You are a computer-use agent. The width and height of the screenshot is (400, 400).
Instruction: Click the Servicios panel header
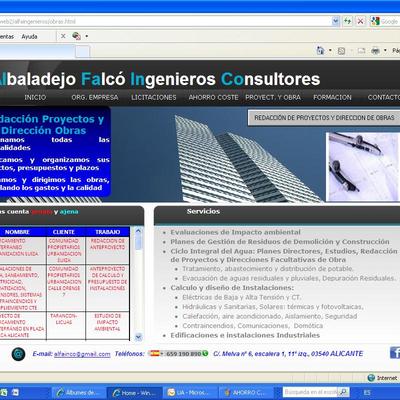(x=277, y=215)
